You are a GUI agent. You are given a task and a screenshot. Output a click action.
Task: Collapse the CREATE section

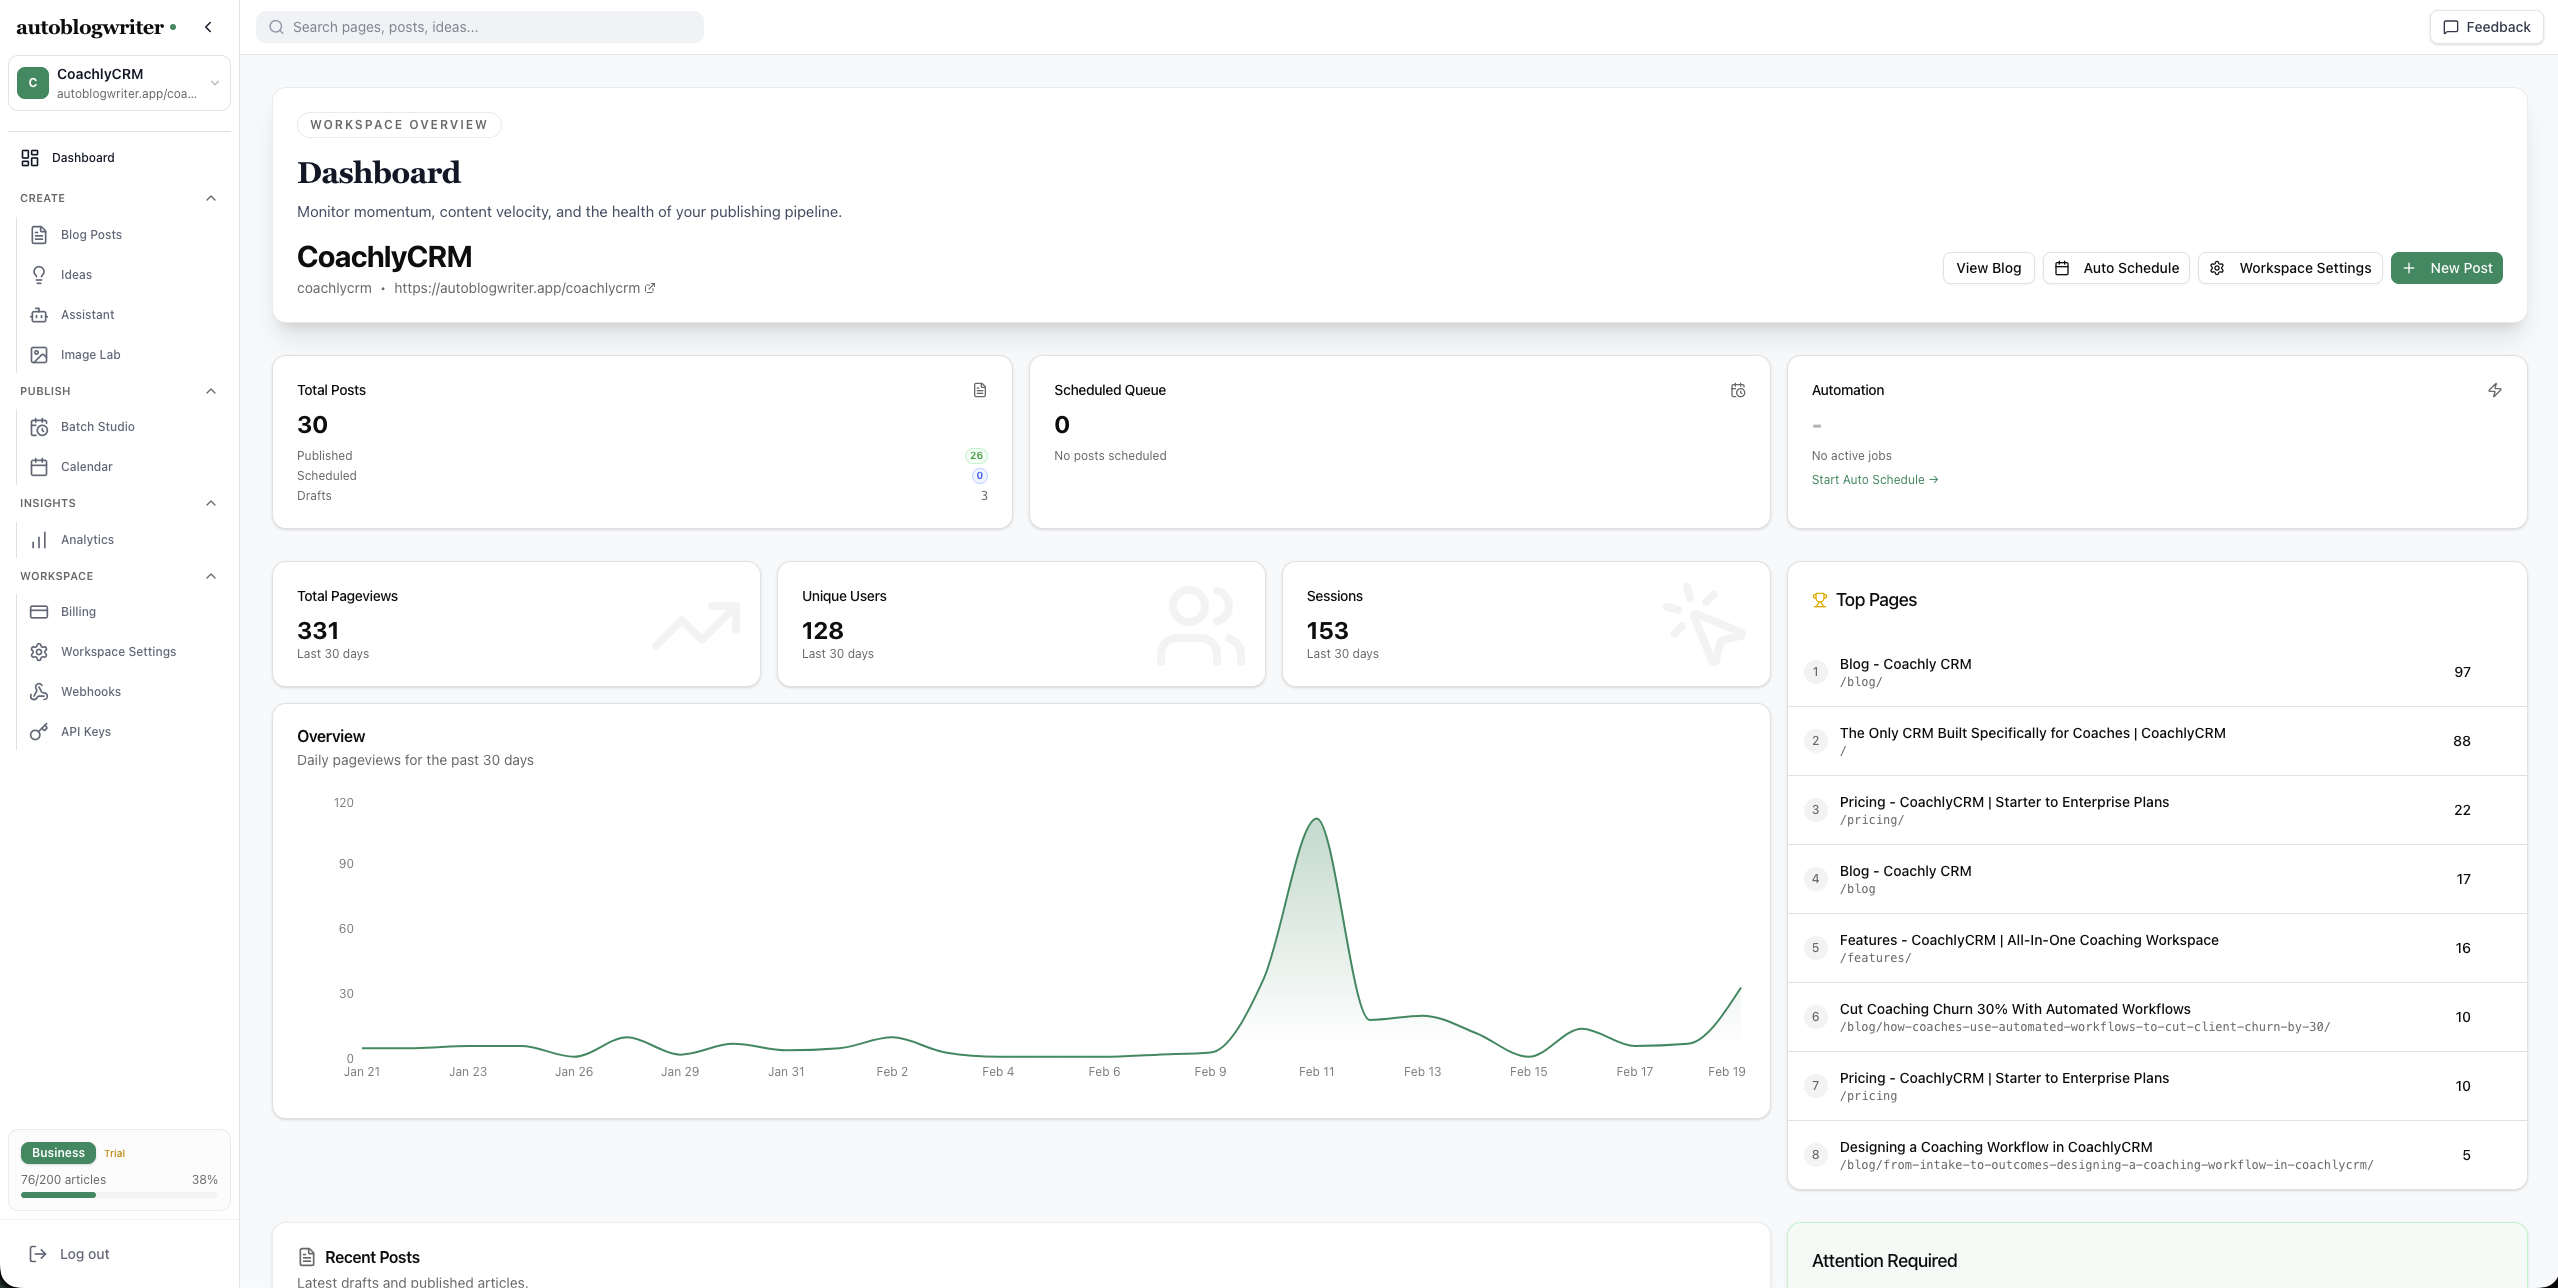[x=210, y=198]
